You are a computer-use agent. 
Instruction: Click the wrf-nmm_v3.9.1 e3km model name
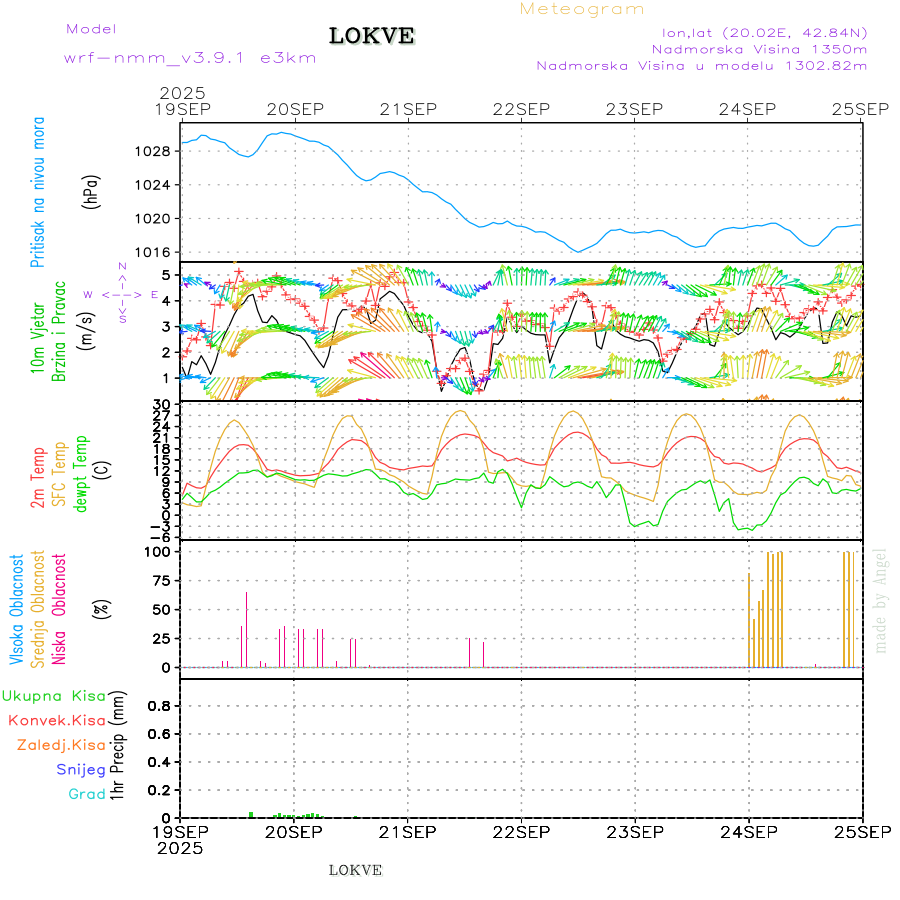click(189, 57)
